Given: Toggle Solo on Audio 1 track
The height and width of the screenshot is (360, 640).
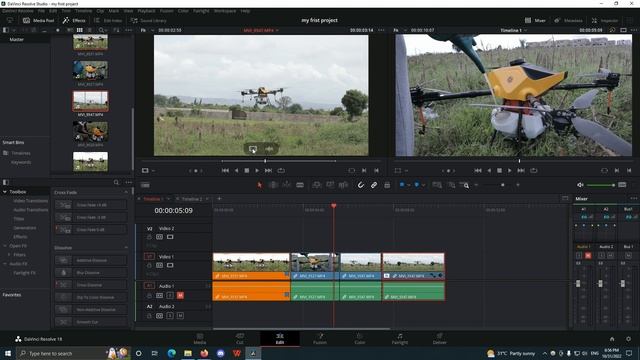Looking at the screenshot, I should pos(170,295).
